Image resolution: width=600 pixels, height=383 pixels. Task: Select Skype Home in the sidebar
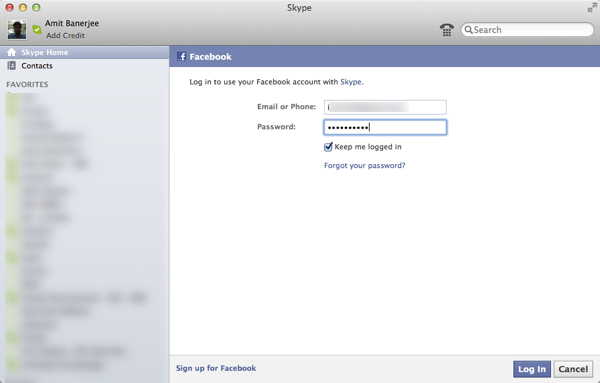coord(85,52)
